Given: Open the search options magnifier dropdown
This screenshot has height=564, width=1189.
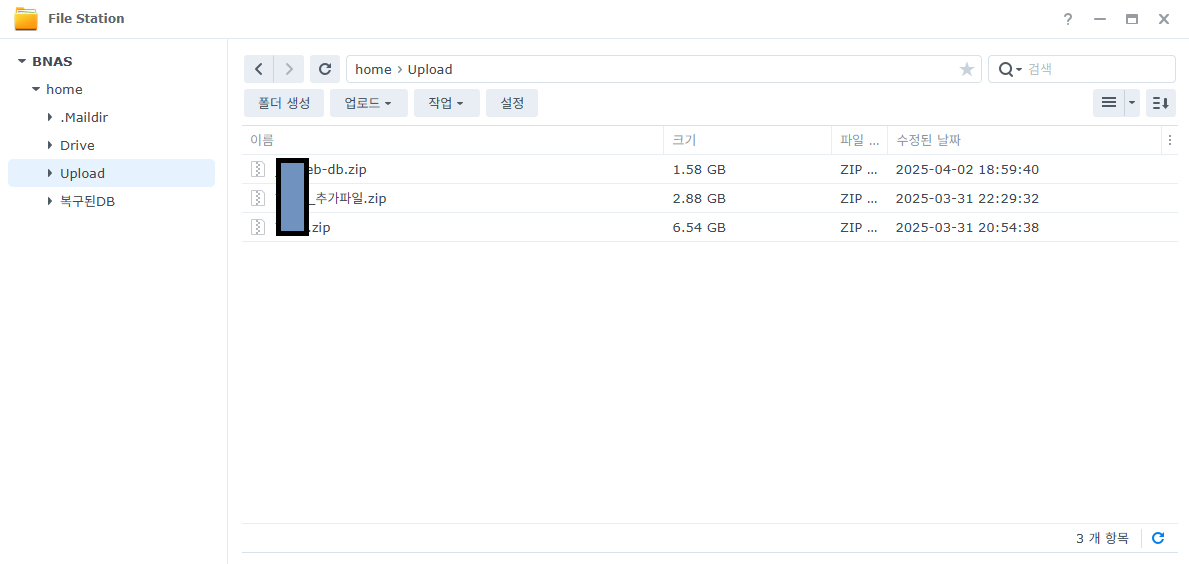Looking at the screenshot, I should pyautogui.click(x=1010, y=69).
